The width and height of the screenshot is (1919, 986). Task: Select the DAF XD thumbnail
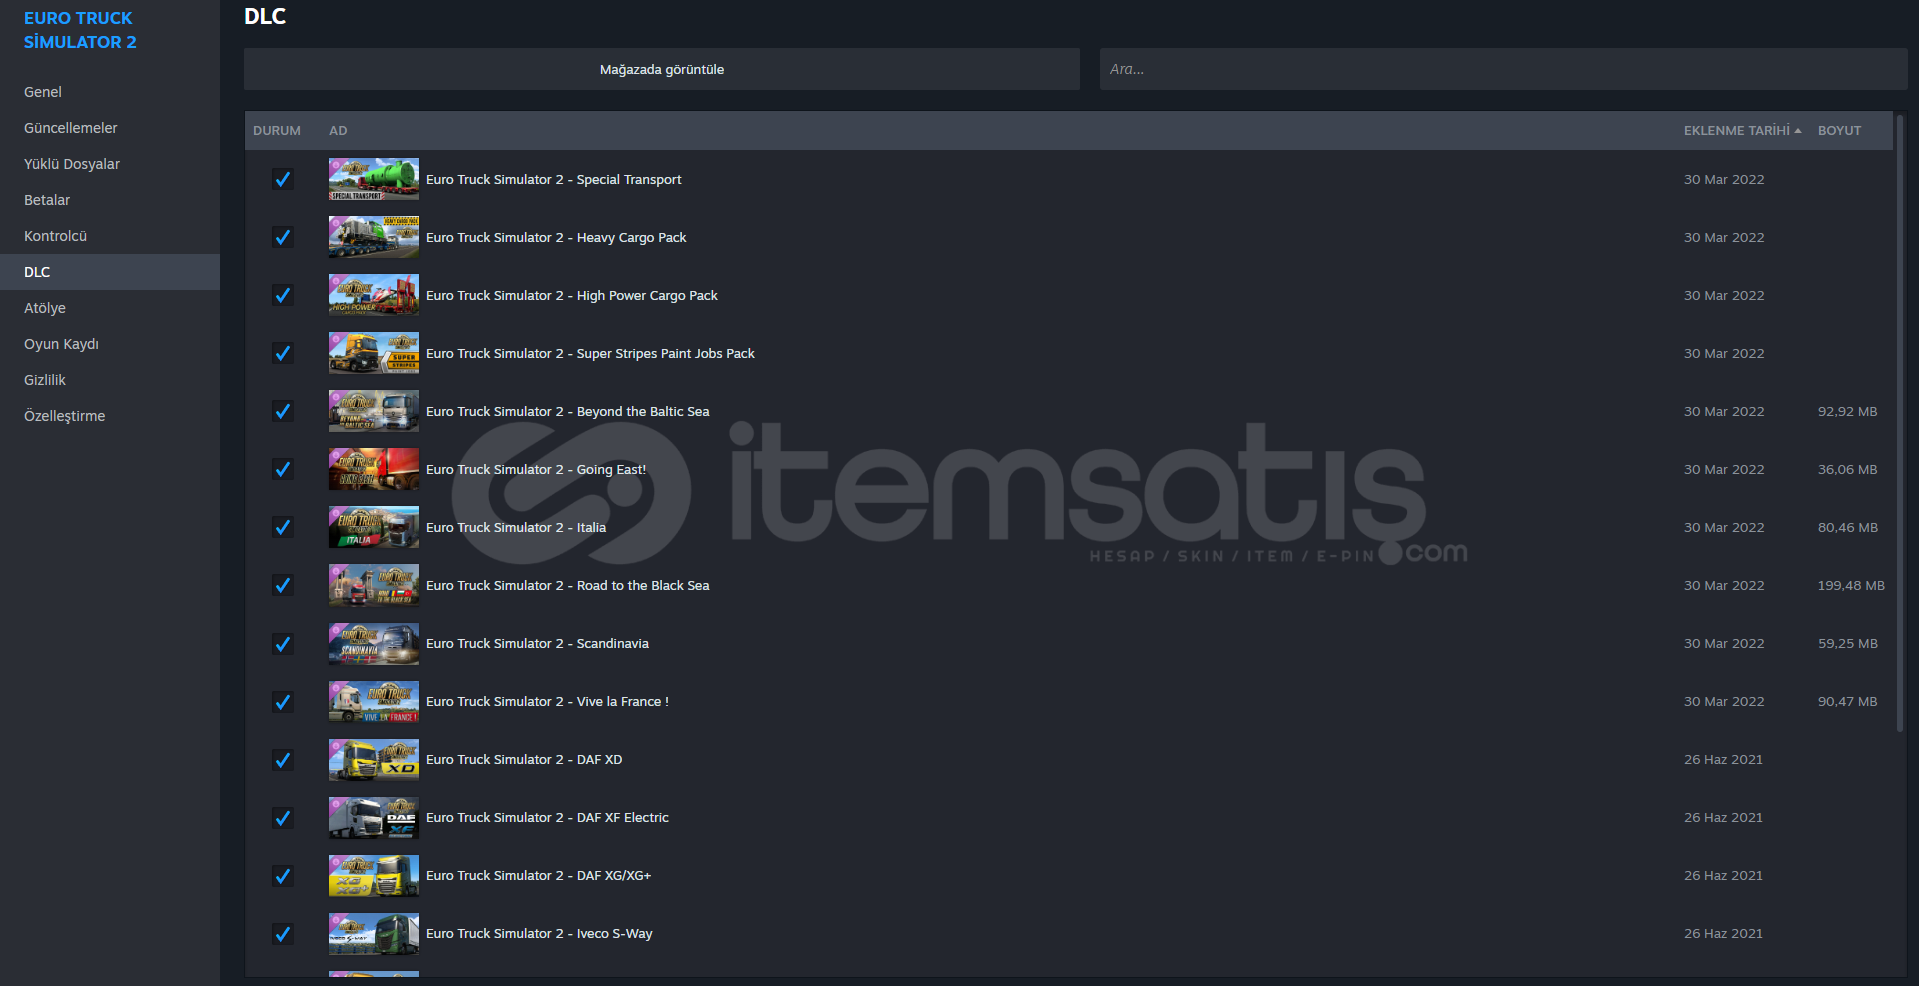(374, 759)
